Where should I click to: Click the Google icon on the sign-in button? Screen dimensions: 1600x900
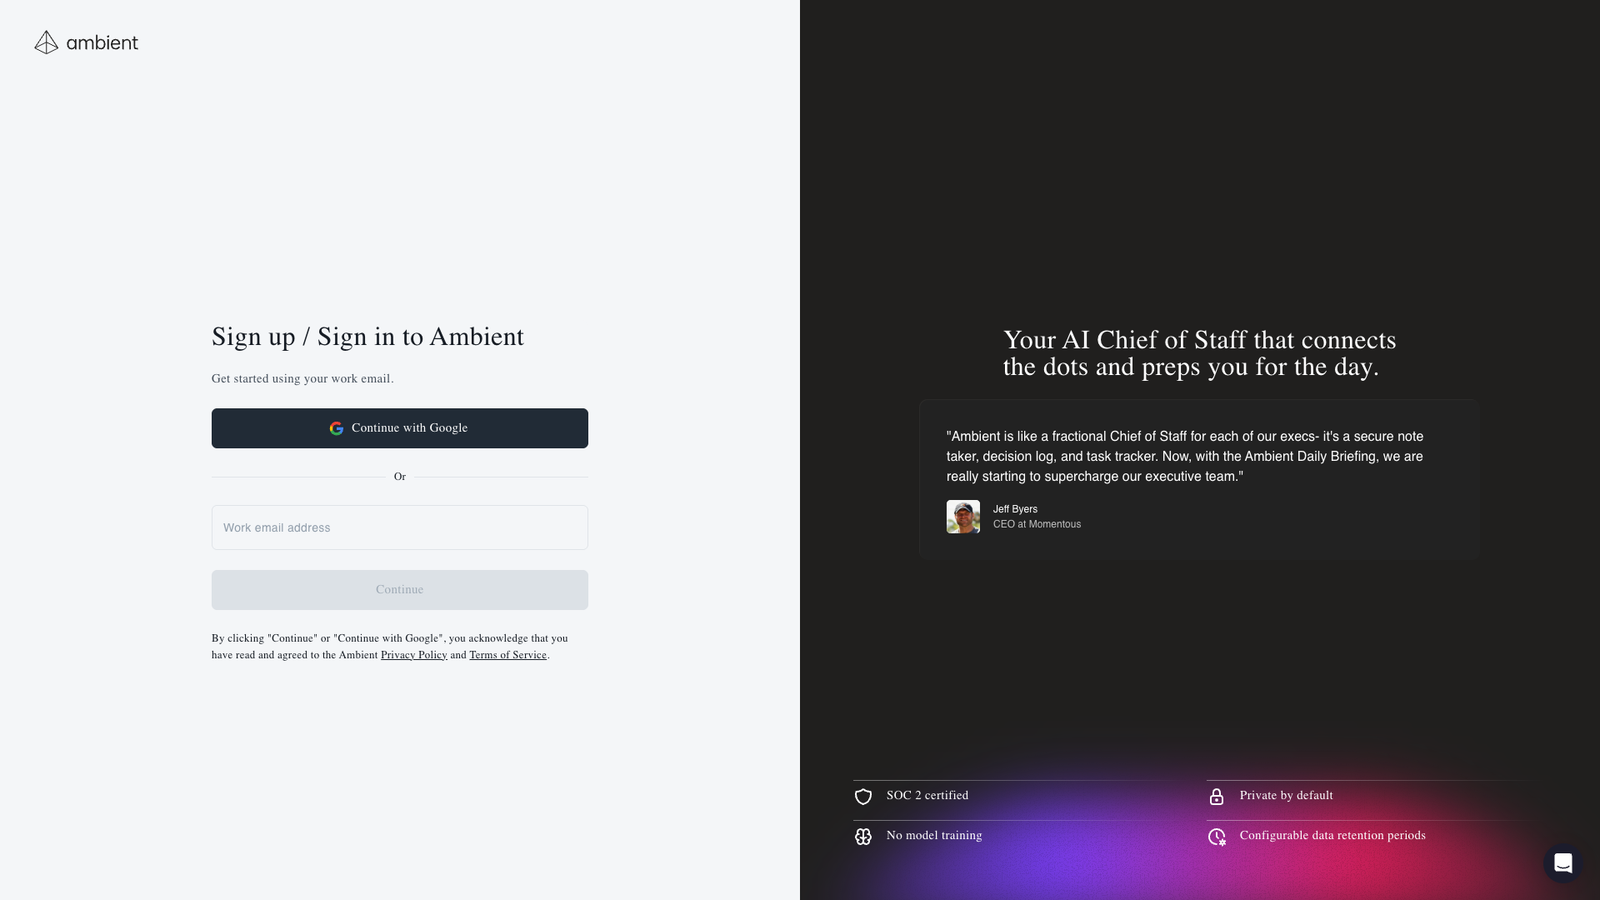[x=336, y=427]
